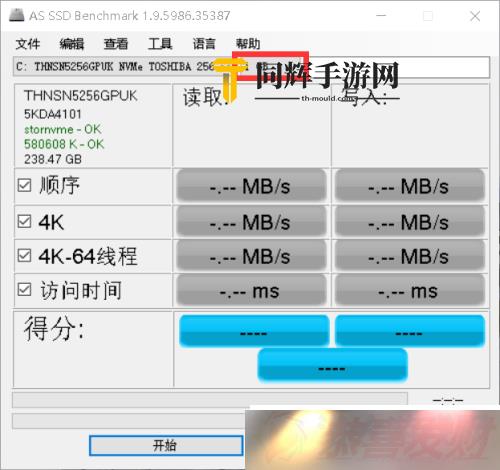This screenshot has height=470, width=500.
Task: Open the 帮助 help menu
Action: [248, 44]
